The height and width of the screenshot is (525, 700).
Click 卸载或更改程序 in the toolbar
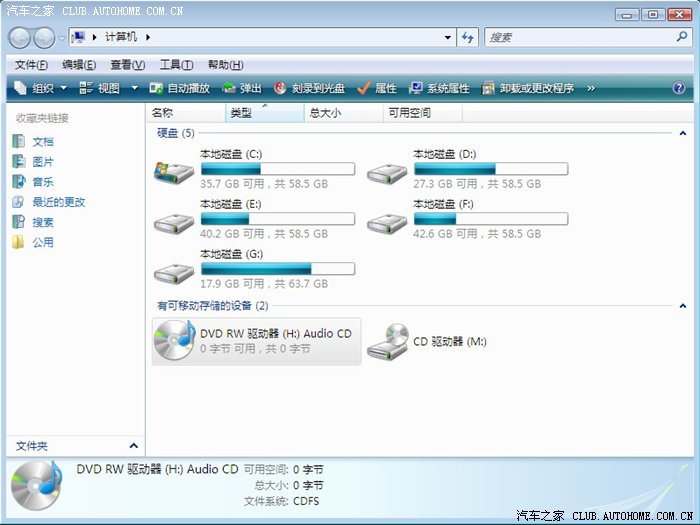(528, 88)
